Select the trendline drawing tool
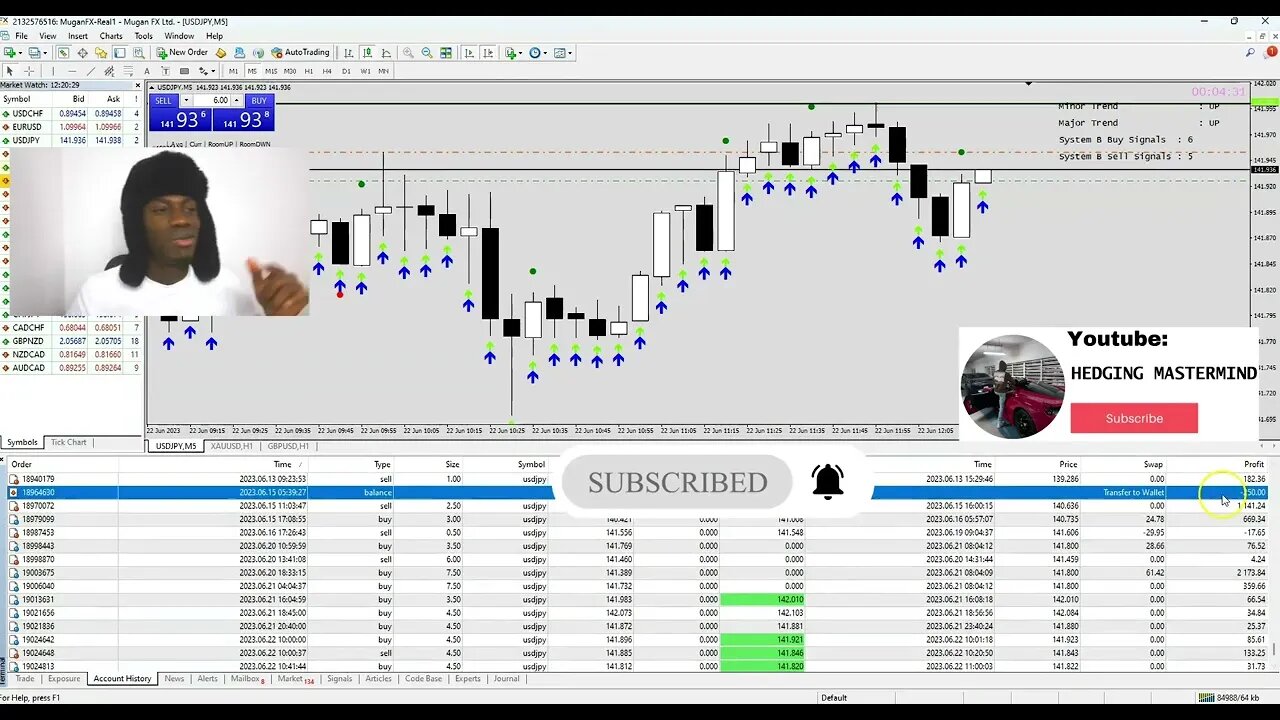The width and height of the screenshot is (1280, 720). click(x=90, y=71)
